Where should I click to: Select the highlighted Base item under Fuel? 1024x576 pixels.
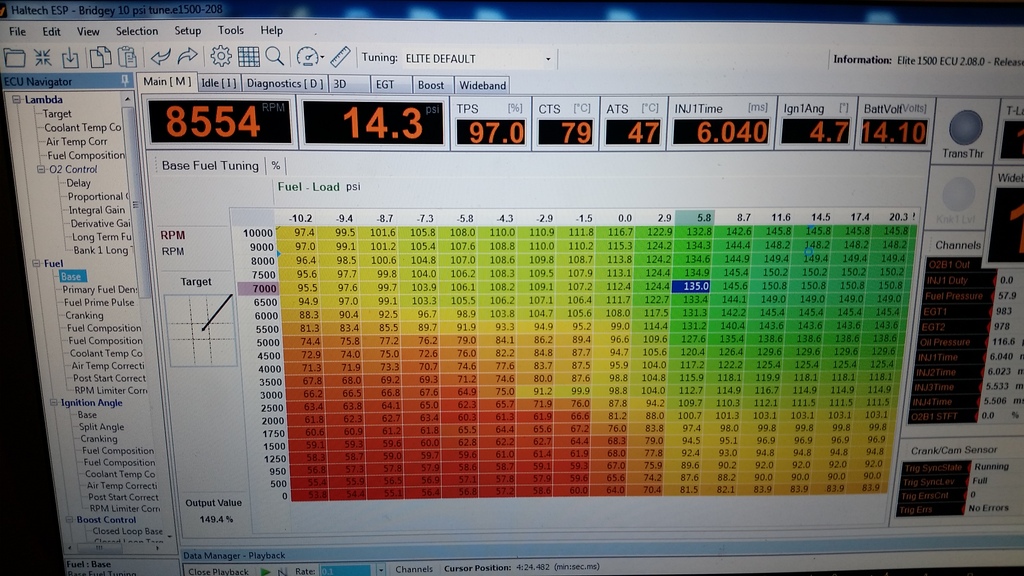[71, 276]
